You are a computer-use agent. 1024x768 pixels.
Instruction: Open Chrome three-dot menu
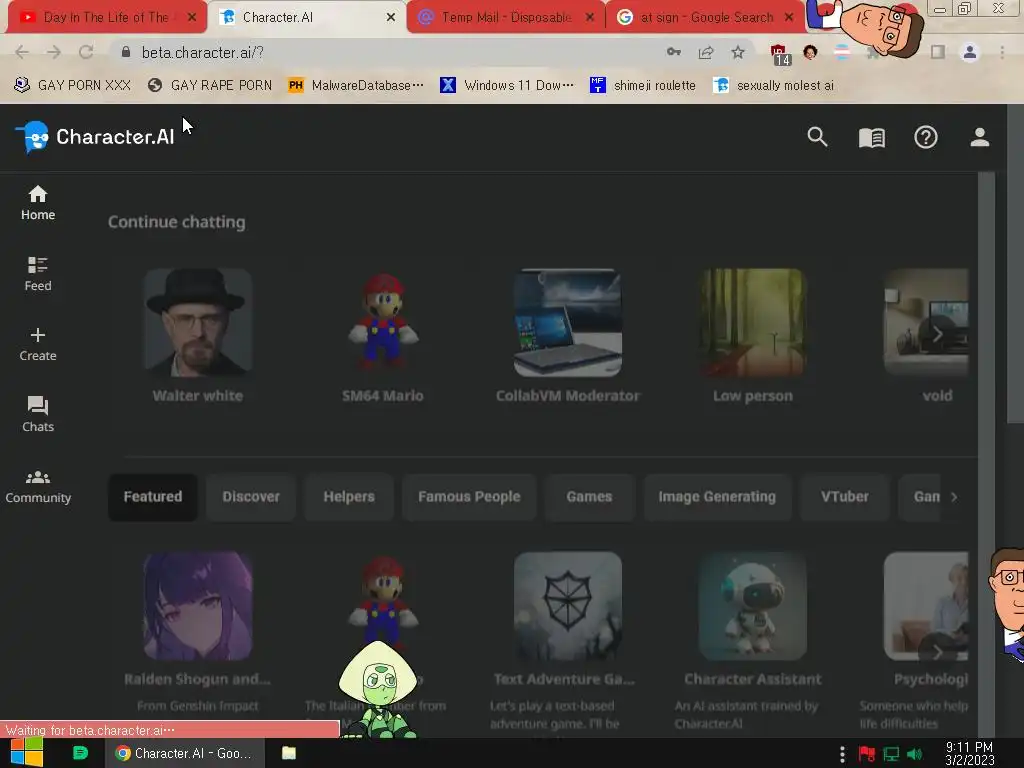click(x=1002, y=52)
